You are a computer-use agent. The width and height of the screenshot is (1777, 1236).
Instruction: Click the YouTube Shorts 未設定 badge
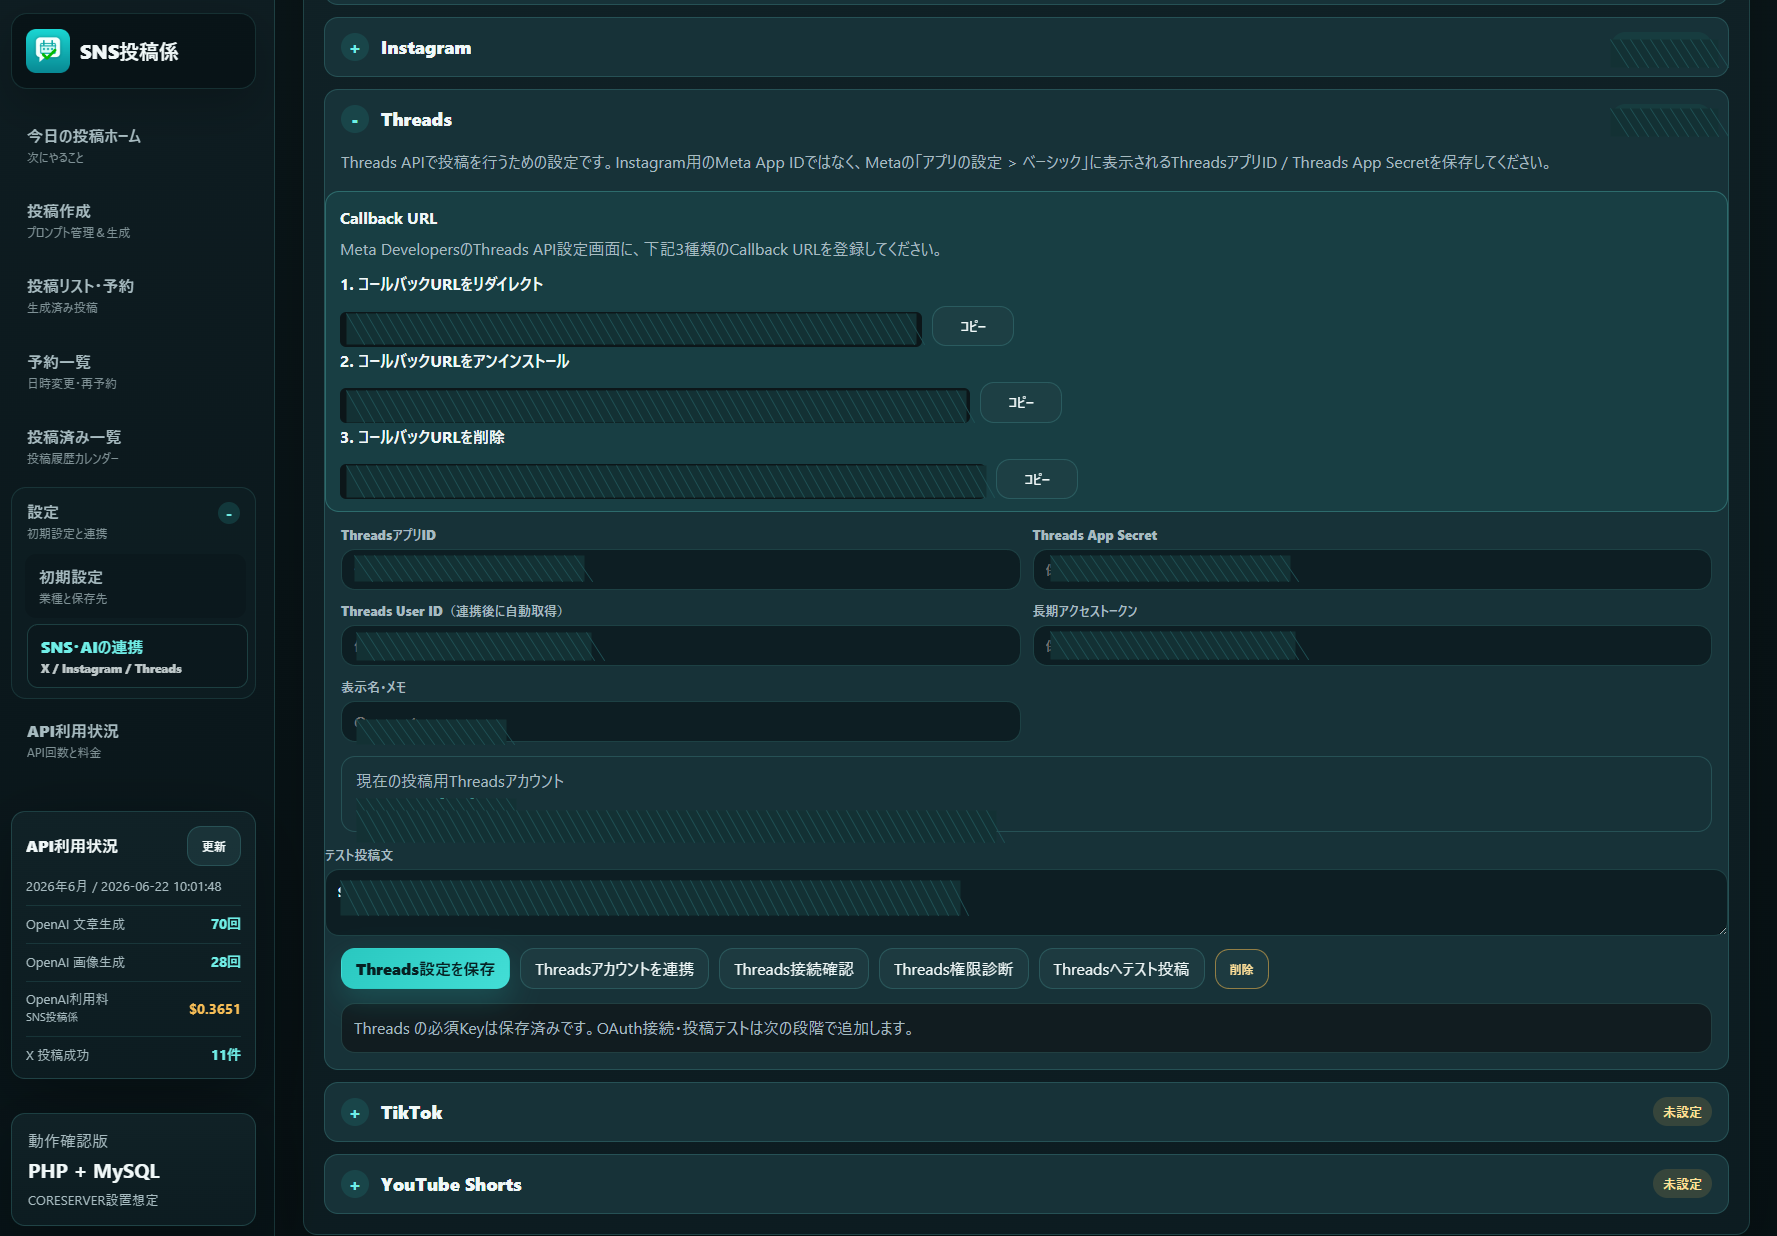pyautogui.click(x=1682, y=1184)
